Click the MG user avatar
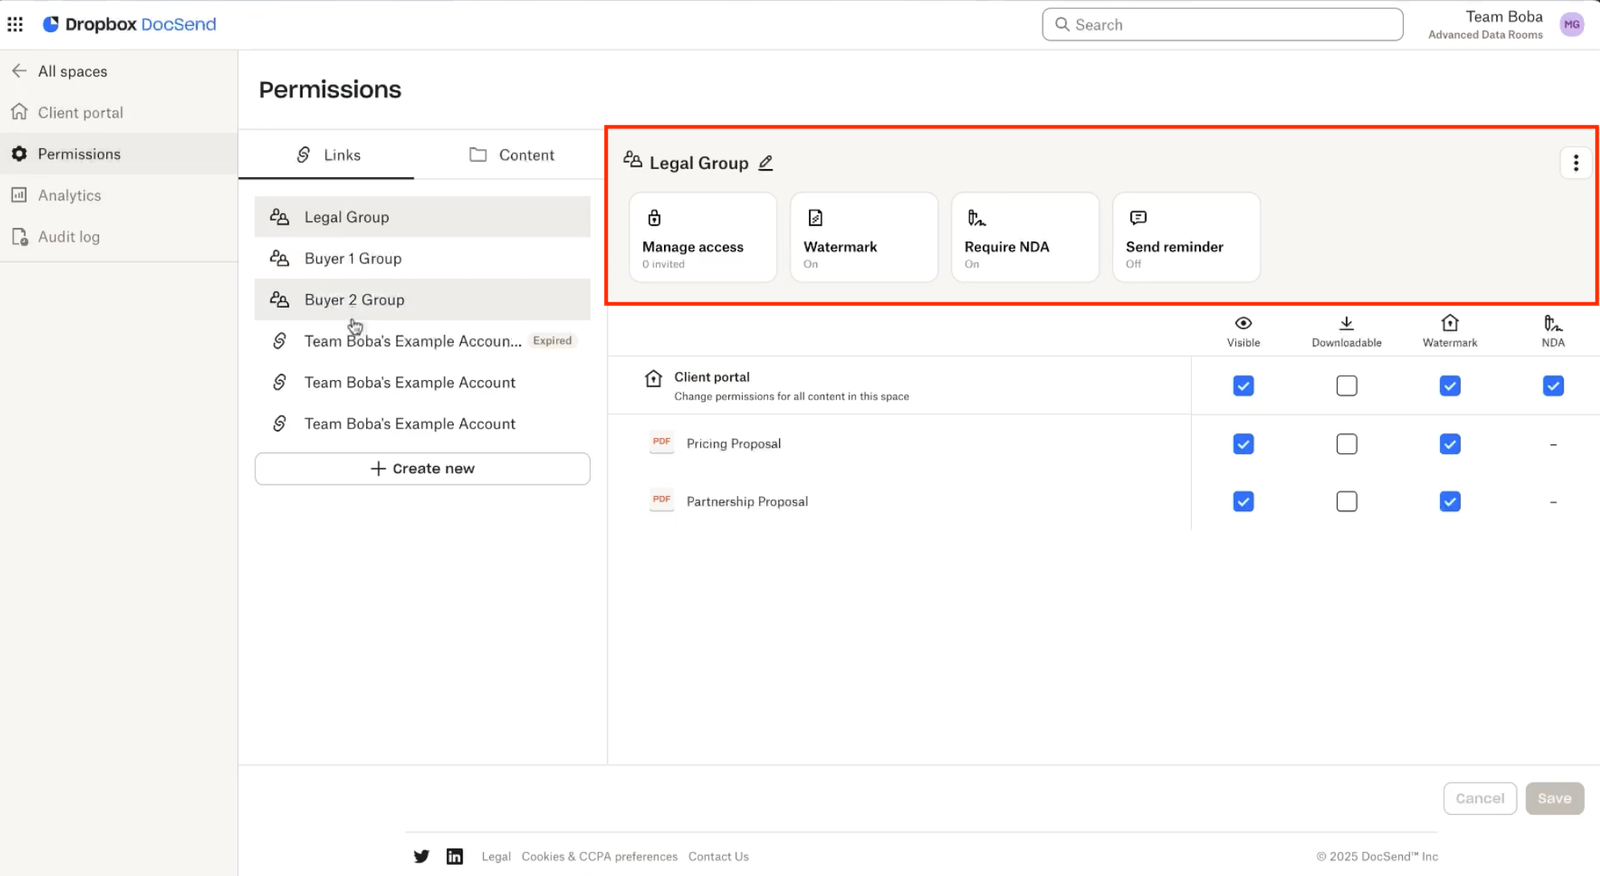Screen dimensions: 1600x876 coord(1571,25)
